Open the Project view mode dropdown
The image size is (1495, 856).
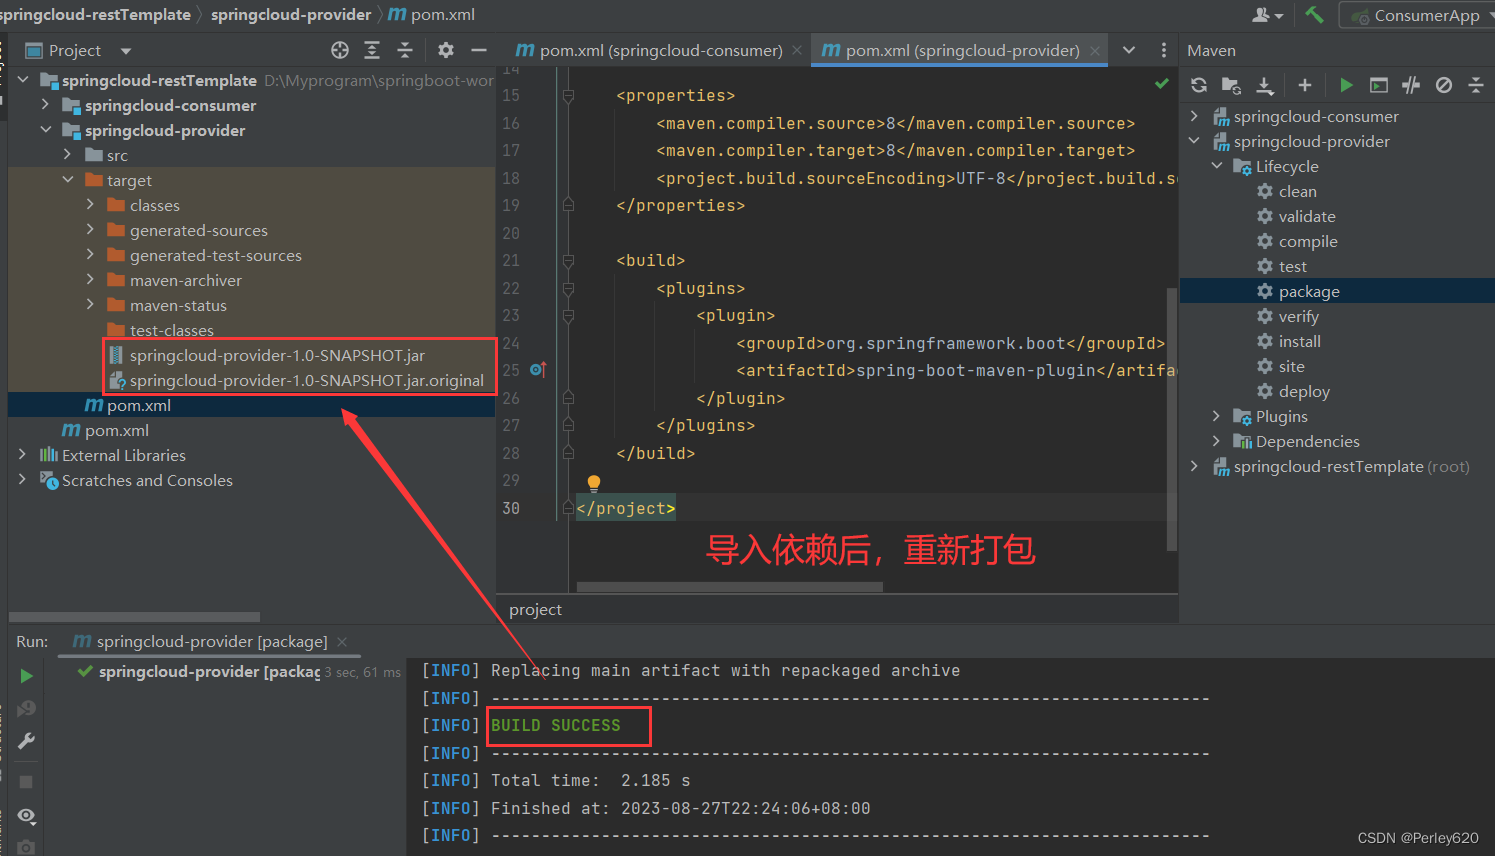[126, 51]
